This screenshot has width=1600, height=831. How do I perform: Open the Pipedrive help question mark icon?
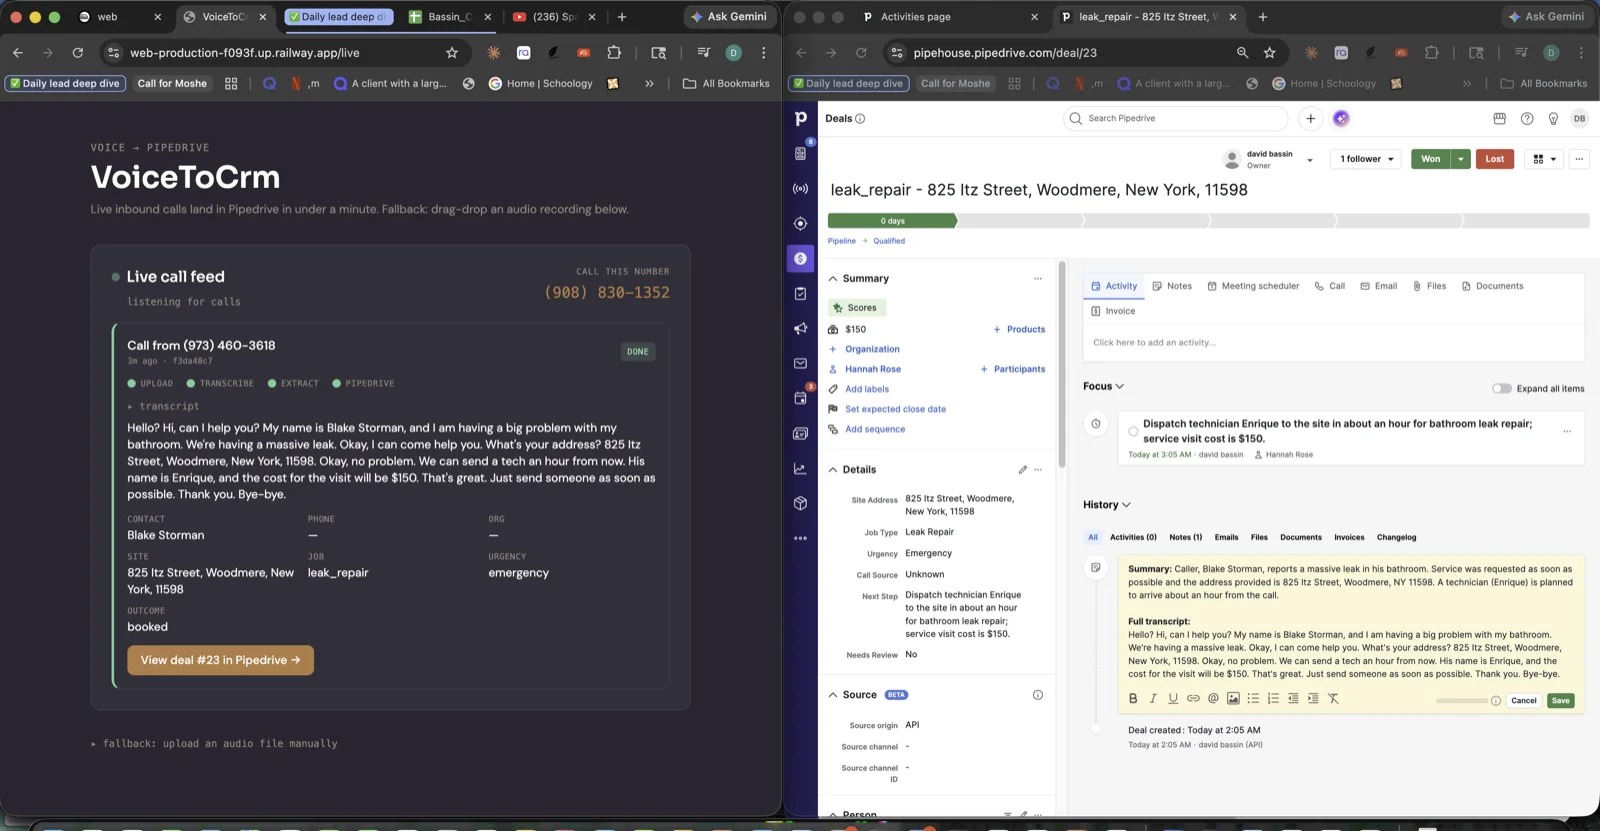(1527, 118)
